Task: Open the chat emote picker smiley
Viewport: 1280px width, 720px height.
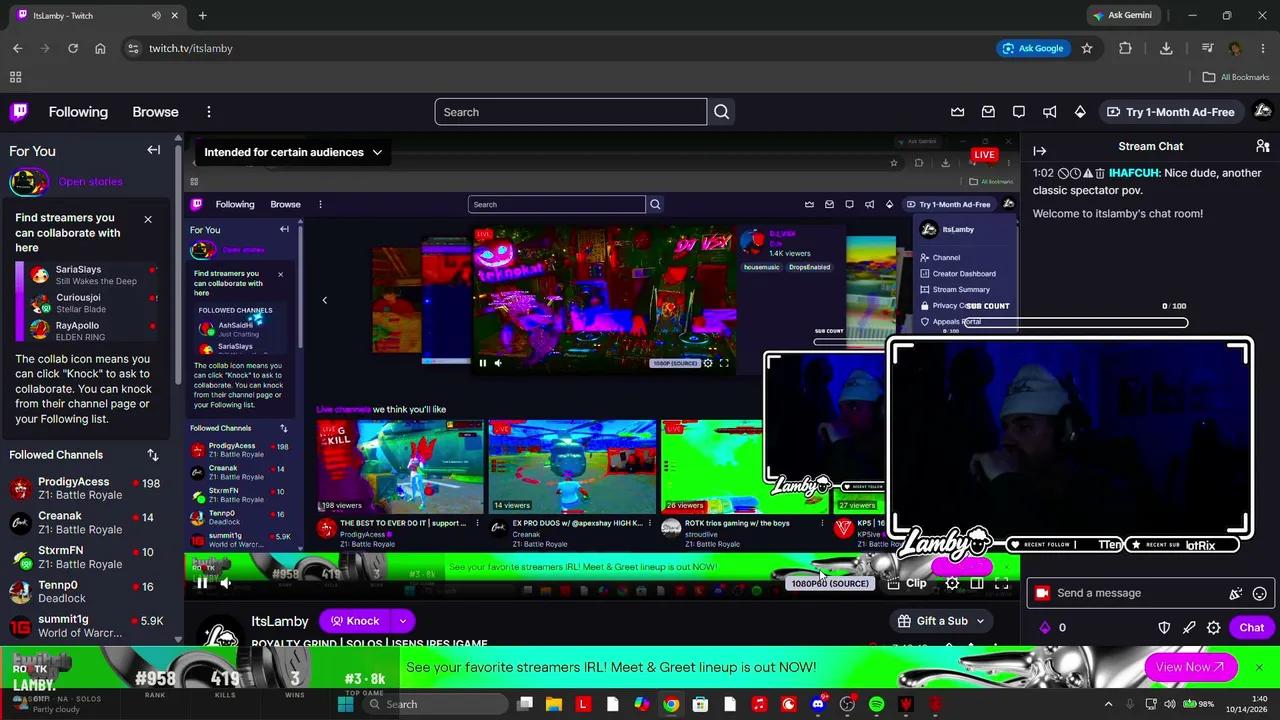Action: [1260, 593]
